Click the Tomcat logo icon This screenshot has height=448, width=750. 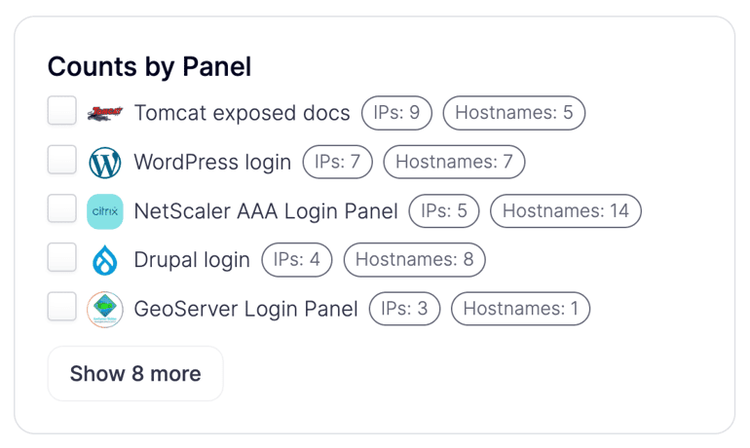pos(105,113)
